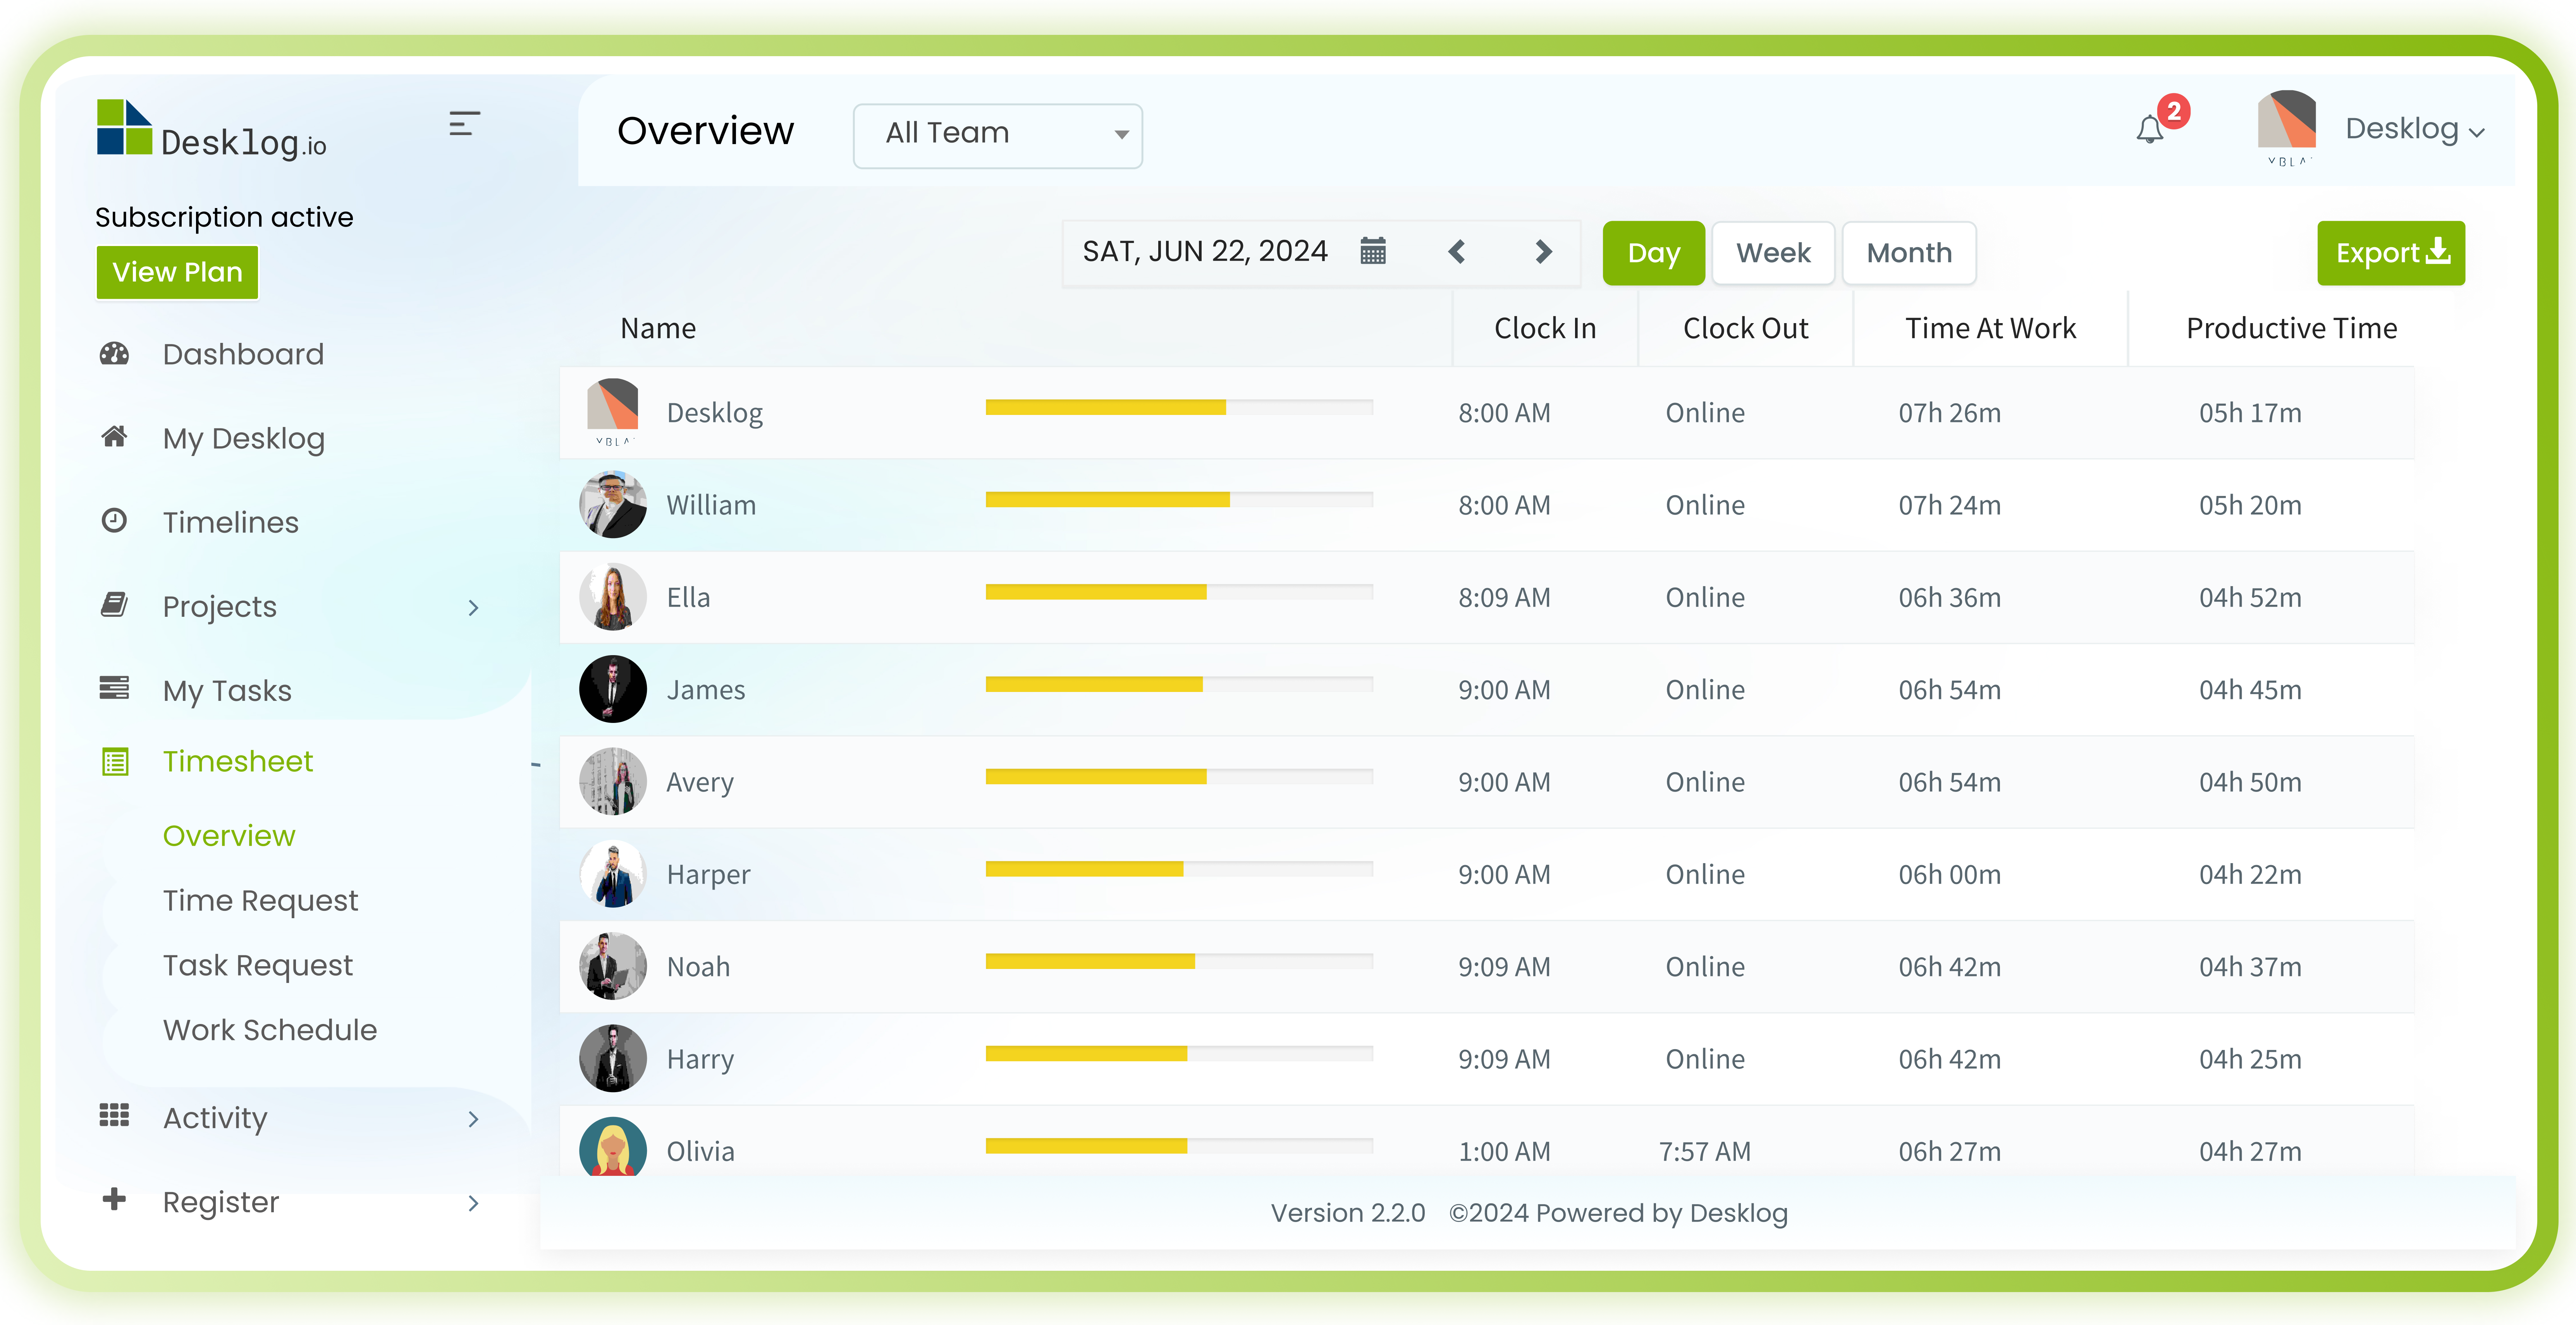Viewport: 2576px width, 1325px height.
Task: Click Harry's avatar photo
Action: tap(613, 1058)
